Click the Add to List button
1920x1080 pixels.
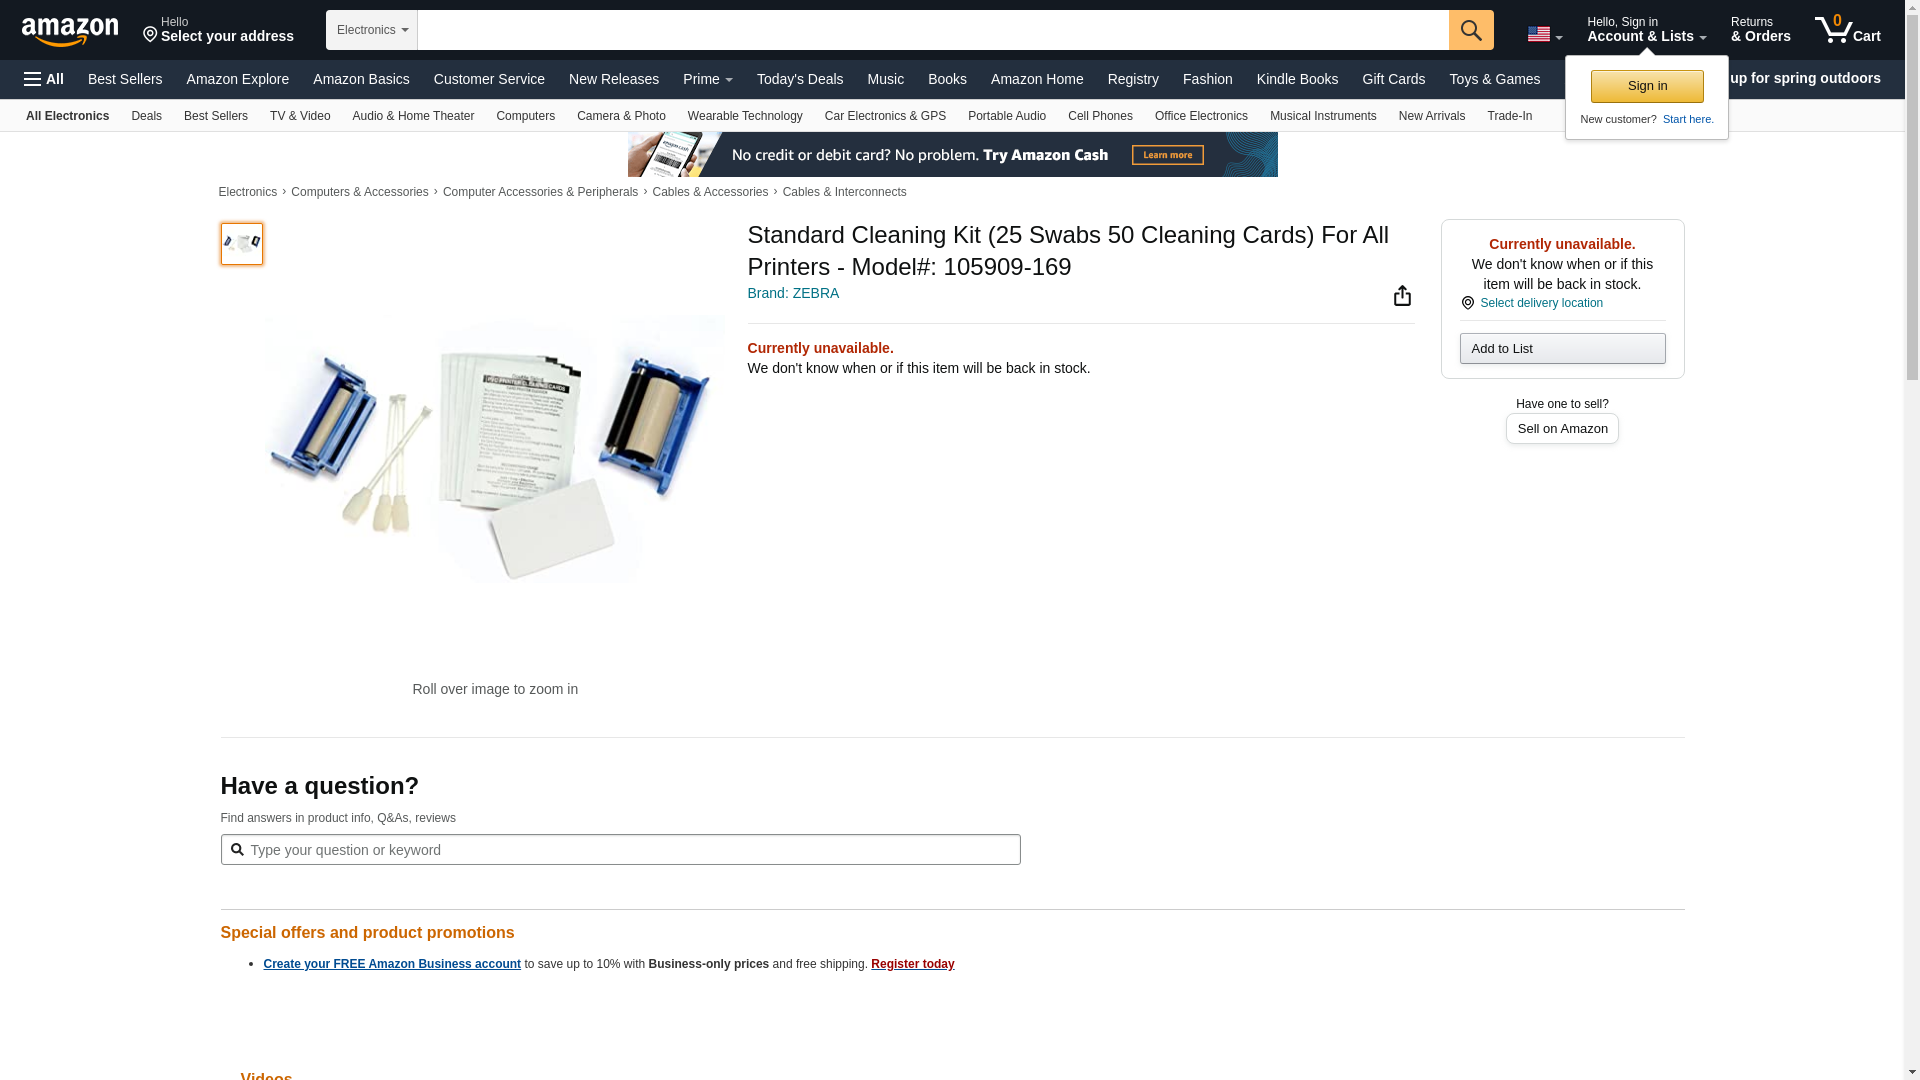coord(1562,348)
